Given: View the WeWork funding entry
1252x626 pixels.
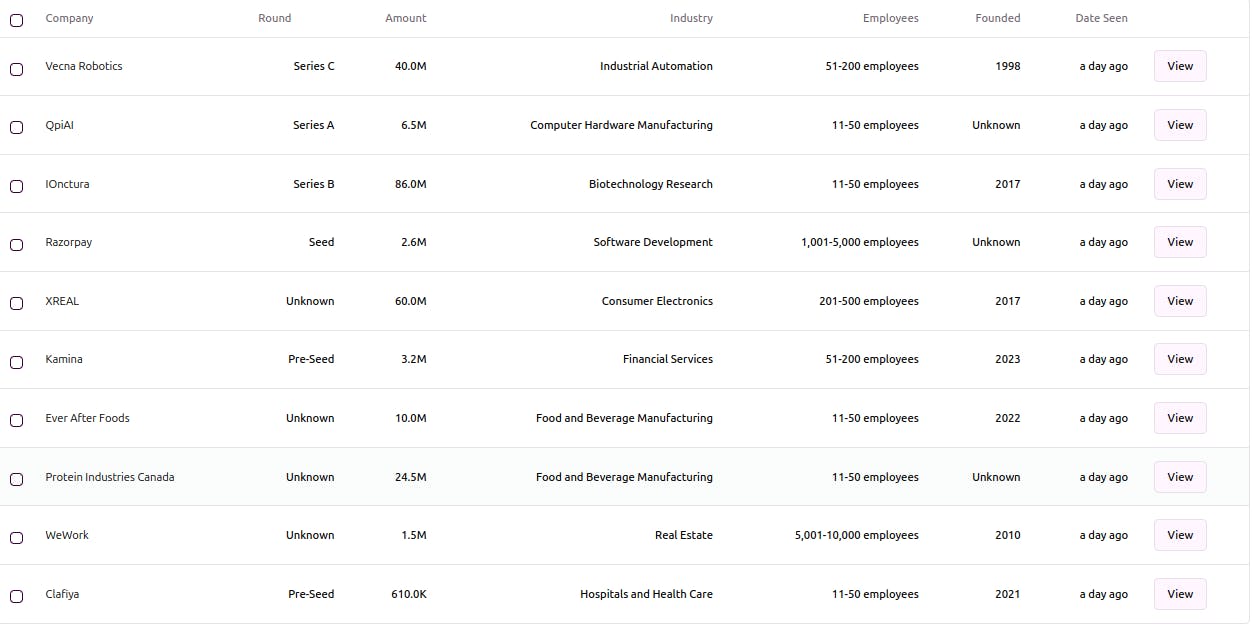Looking at the screenshot, I should tap(1180, 535).
